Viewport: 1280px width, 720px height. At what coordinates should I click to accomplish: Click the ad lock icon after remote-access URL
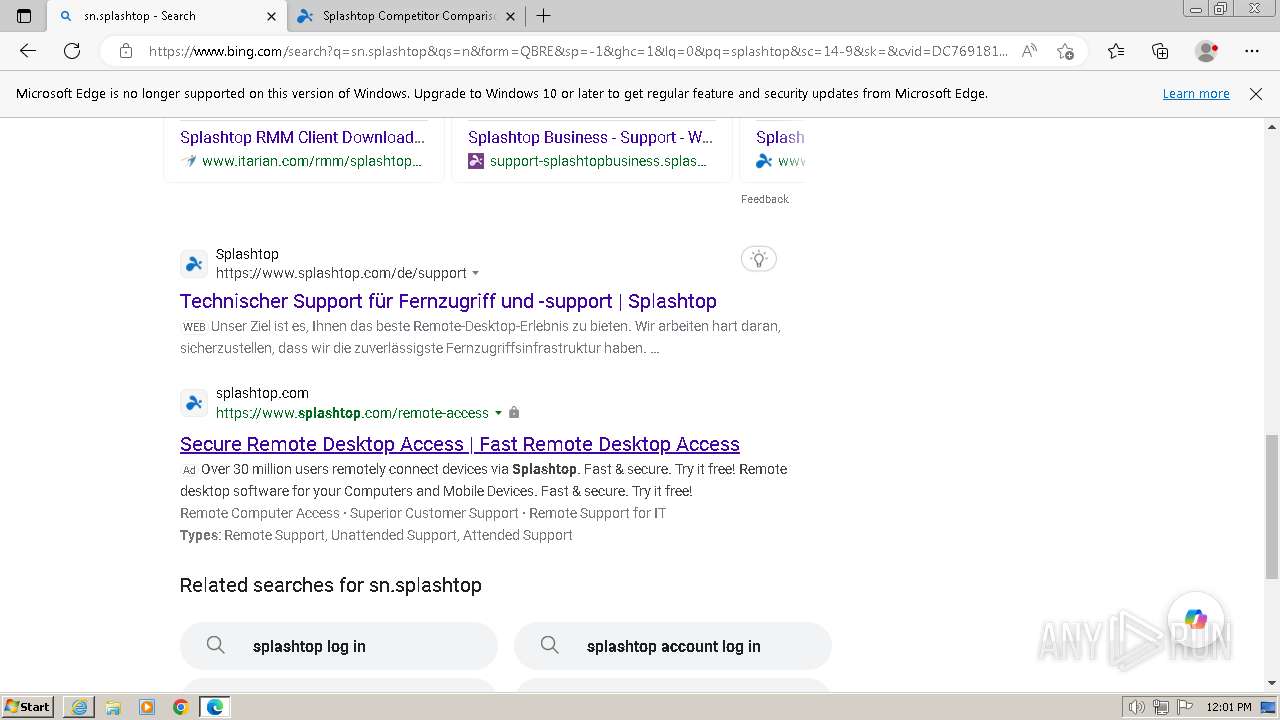(x=514, y=413)
